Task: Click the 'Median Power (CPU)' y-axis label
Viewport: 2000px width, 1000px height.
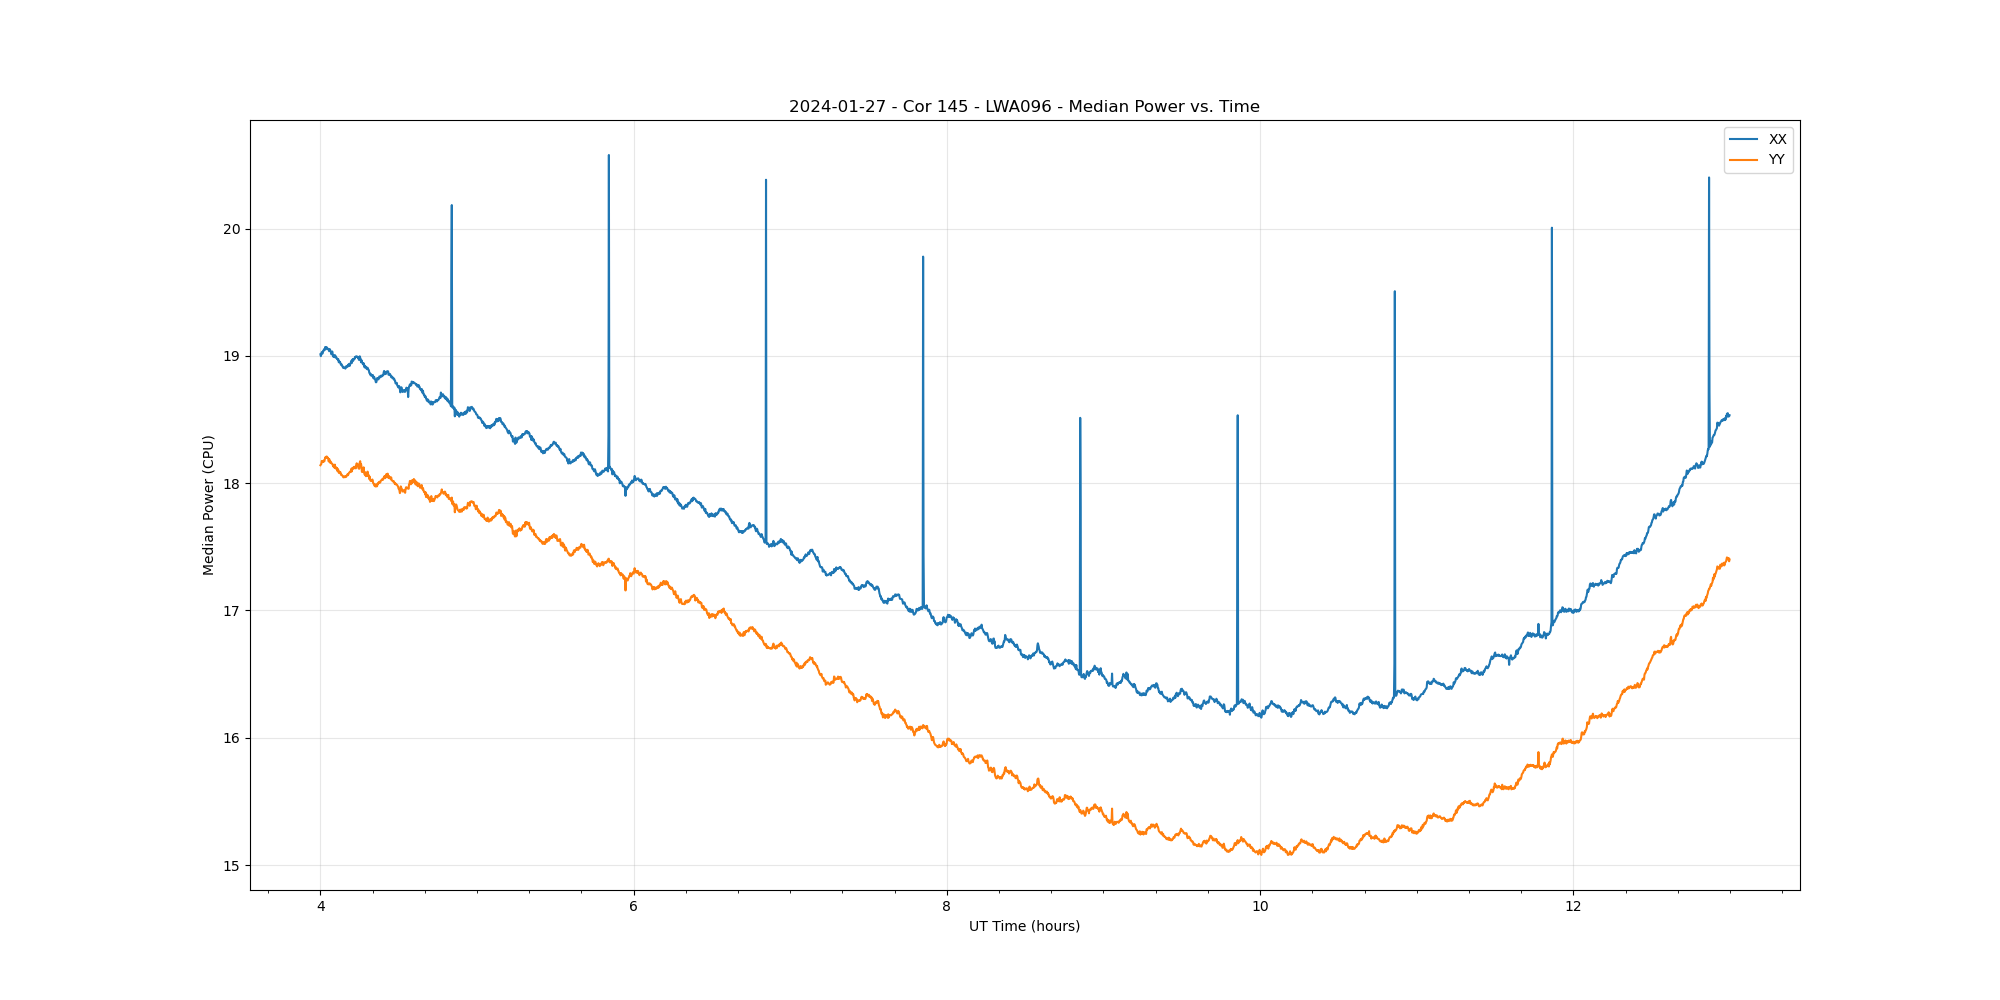Action: tap(209, 505)
